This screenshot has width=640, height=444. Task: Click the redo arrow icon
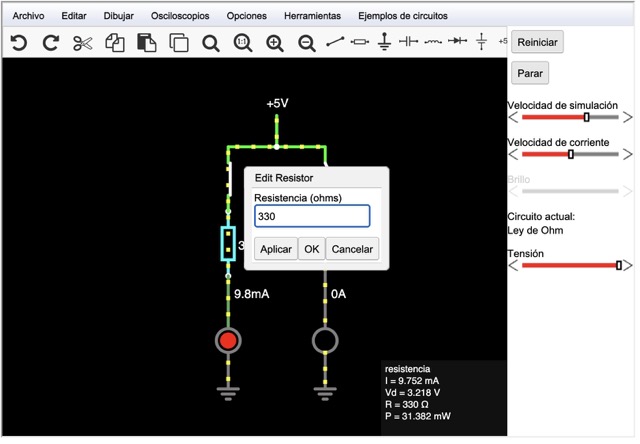pyautogui.click(x=51, y=42)
